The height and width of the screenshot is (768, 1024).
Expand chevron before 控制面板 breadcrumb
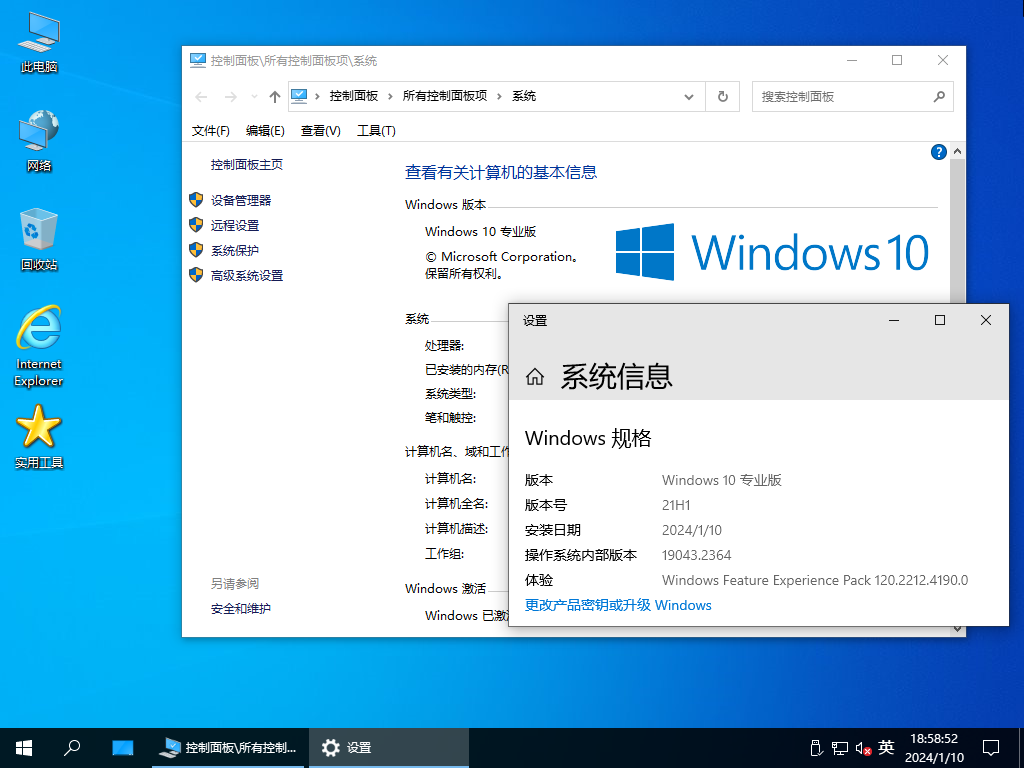pos(317,97)
